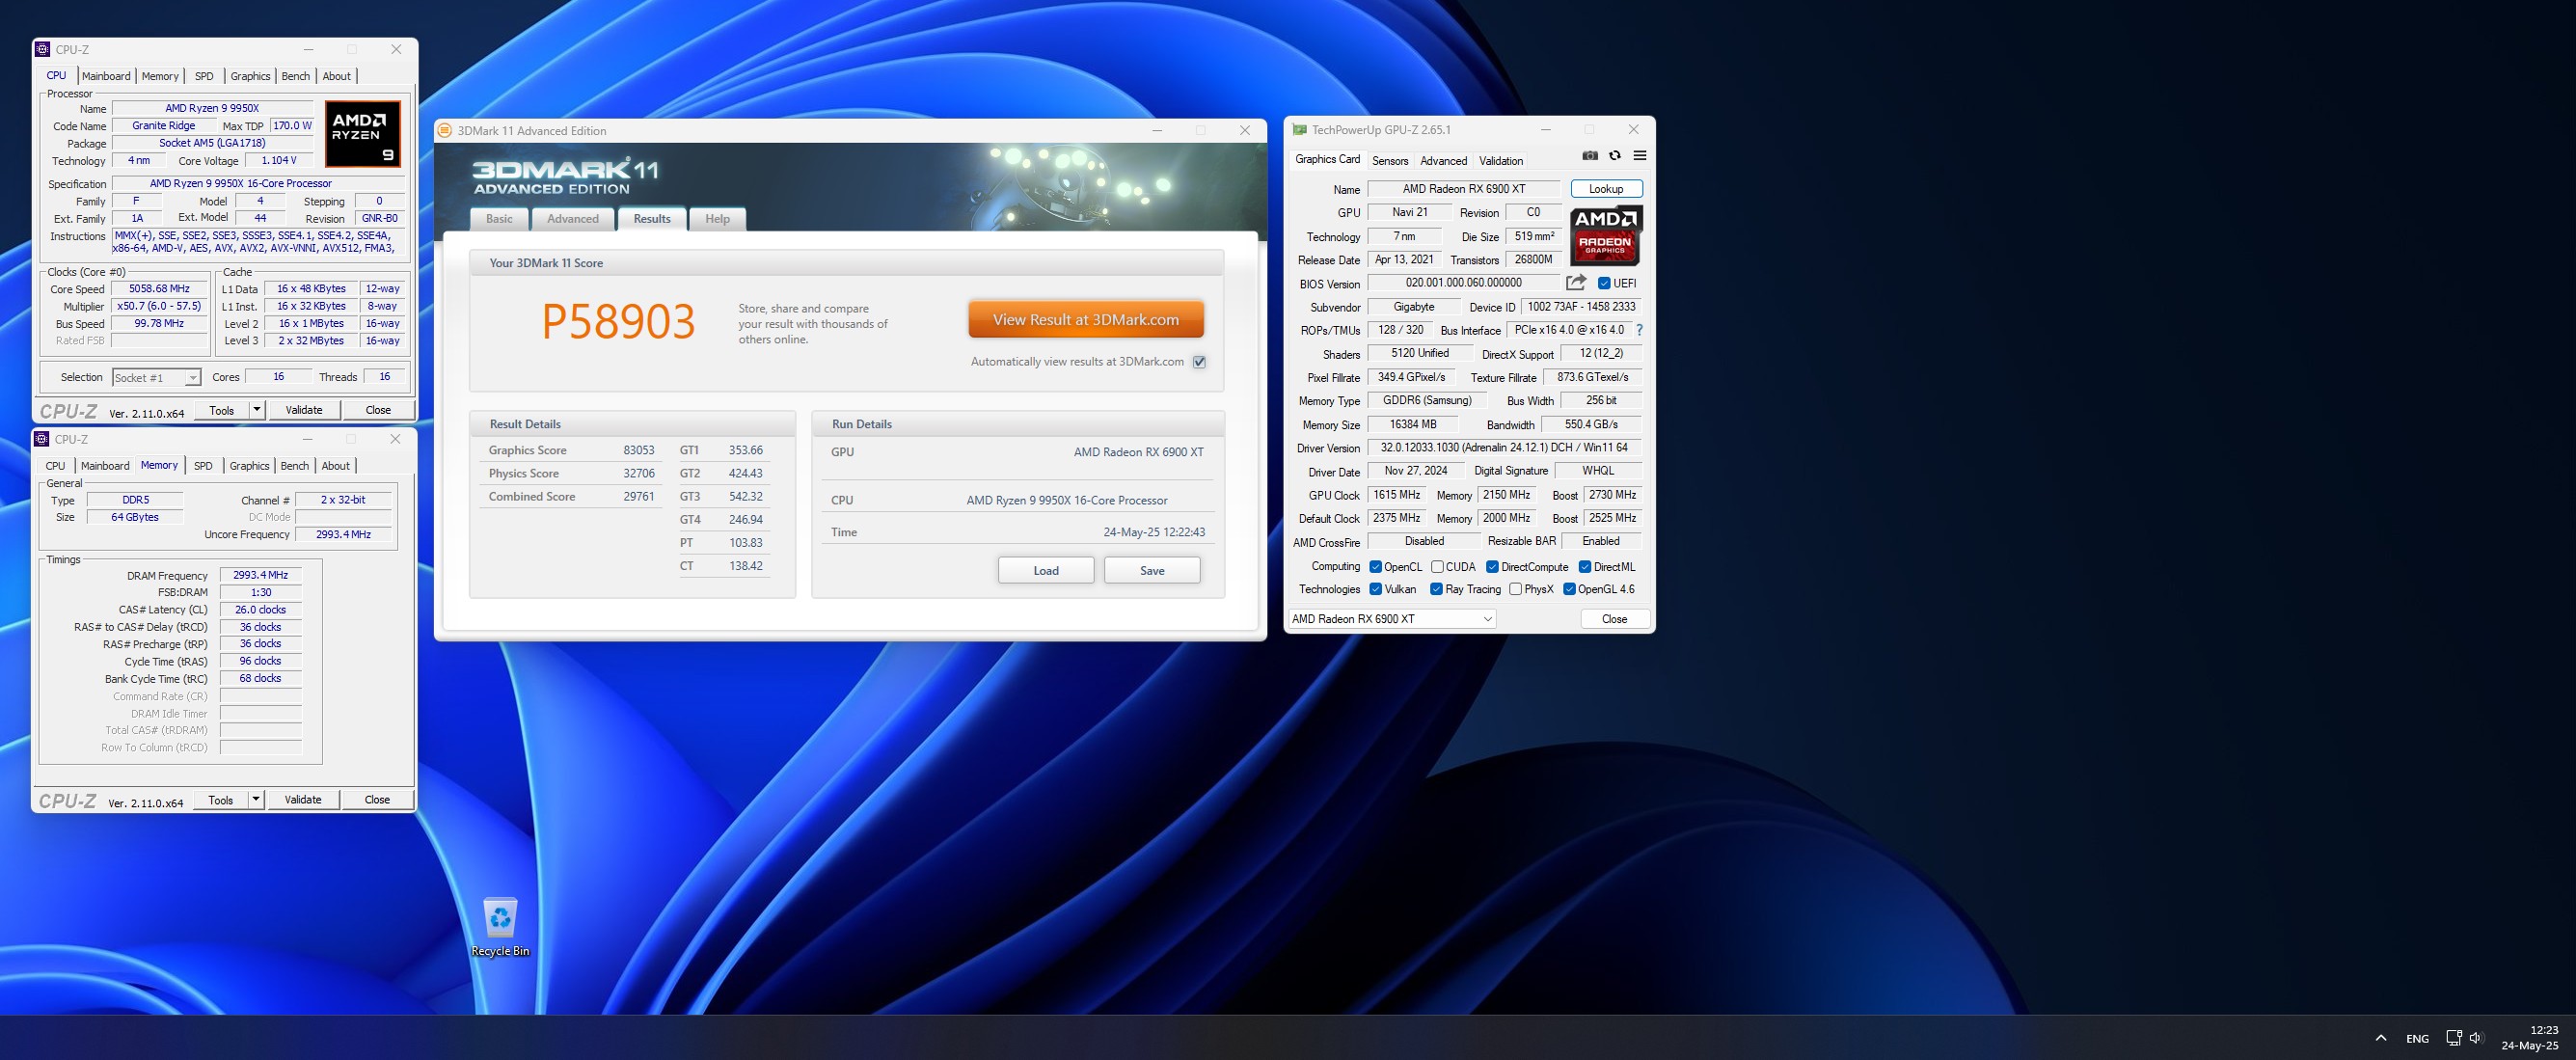Open the Help tab in 3DMark 11
Screen dimensions: 2576x1060
(717, 219)
